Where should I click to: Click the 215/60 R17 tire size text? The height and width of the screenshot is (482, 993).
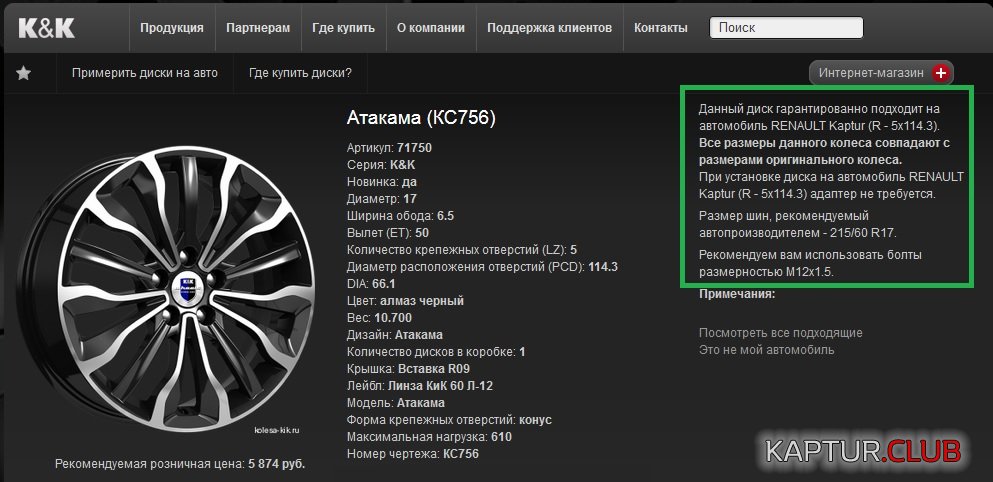(864, 233)
